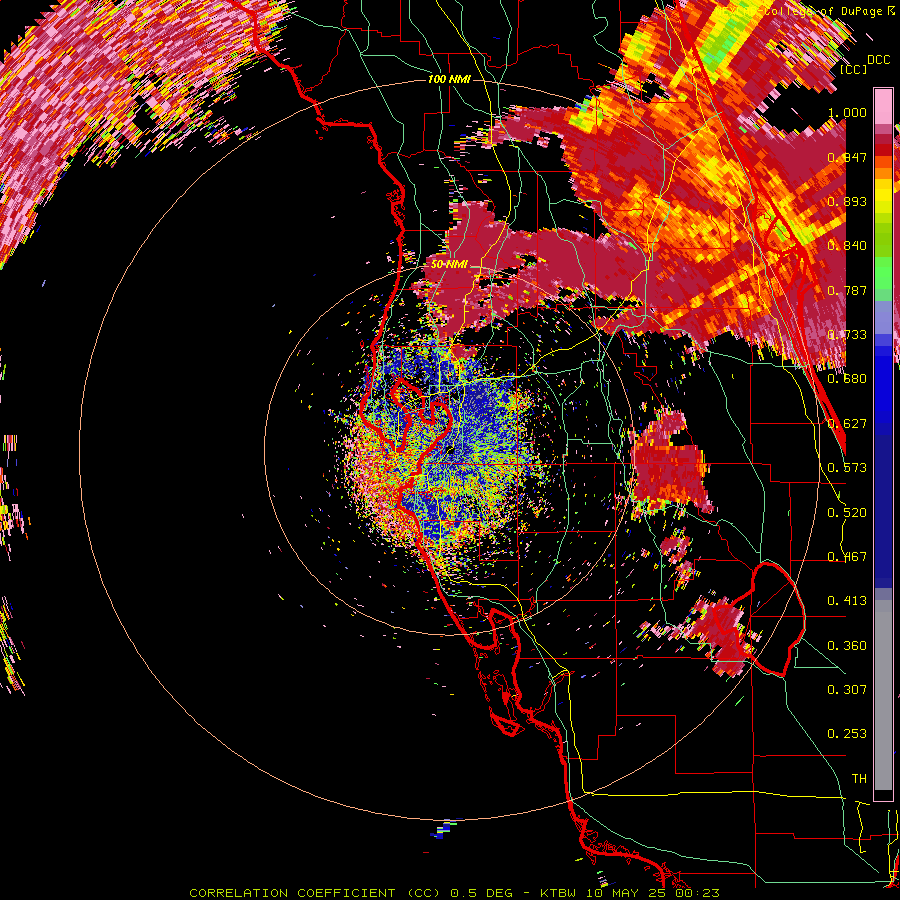Click the 100 NMI range ring label

pyautogui.click(x=449, y=79)
